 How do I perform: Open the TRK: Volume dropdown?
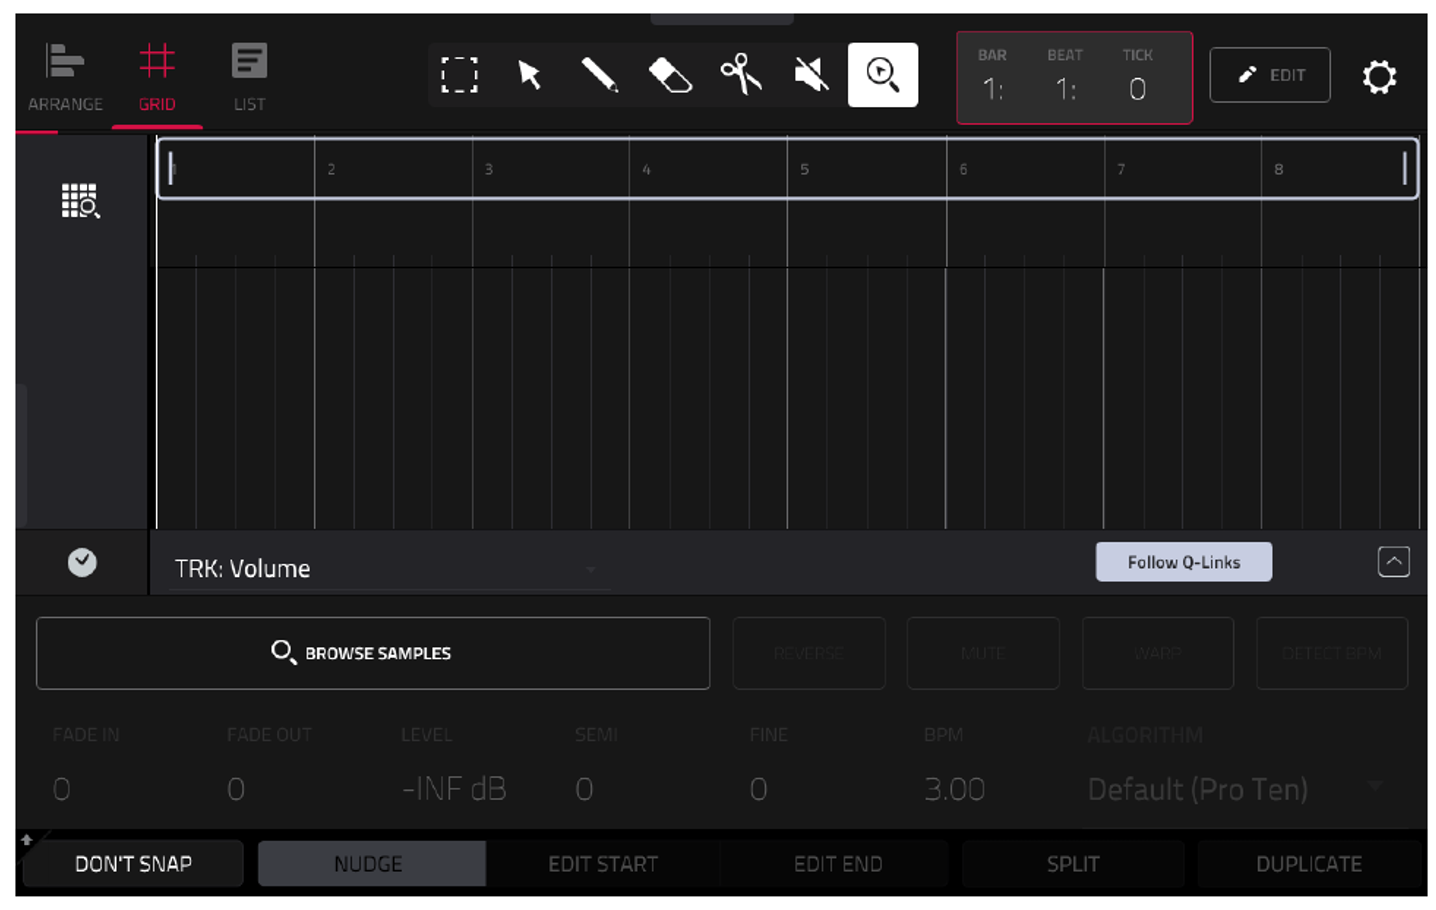tap(388, 569)
